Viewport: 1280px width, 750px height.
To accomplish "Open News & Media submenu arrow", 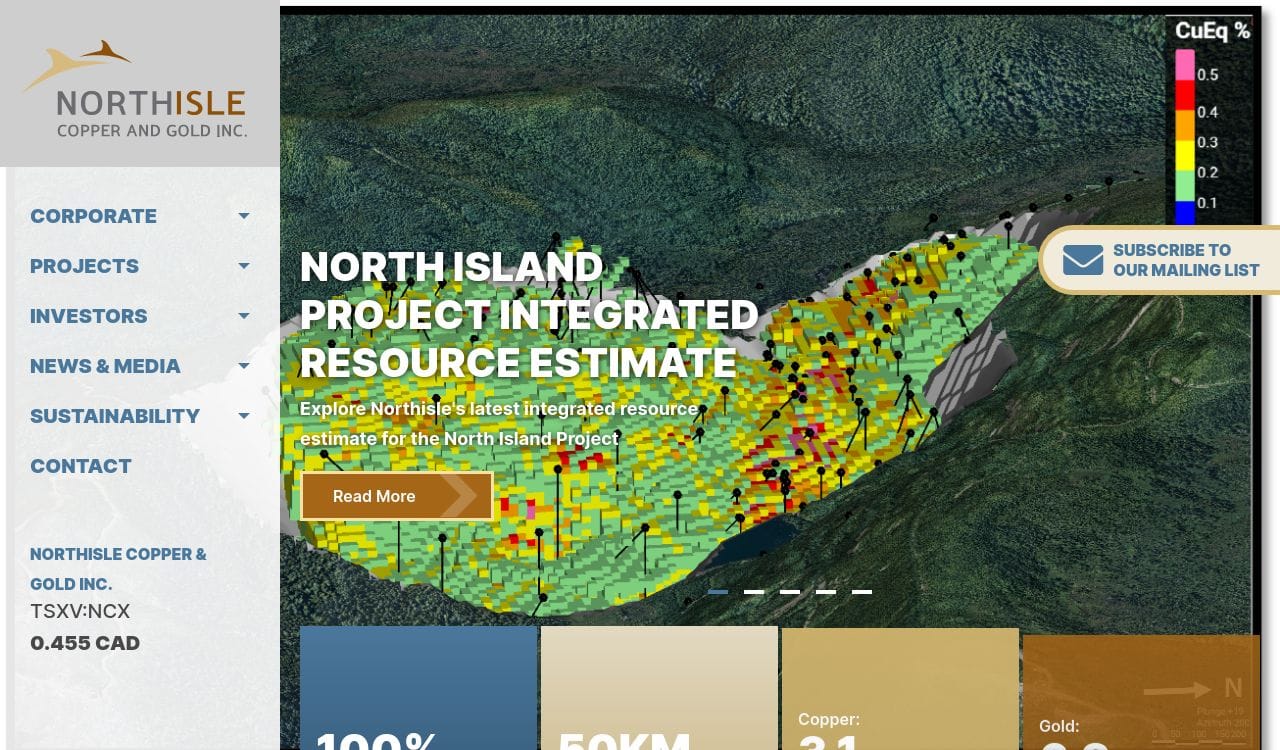I will click(x=244, y=366).
